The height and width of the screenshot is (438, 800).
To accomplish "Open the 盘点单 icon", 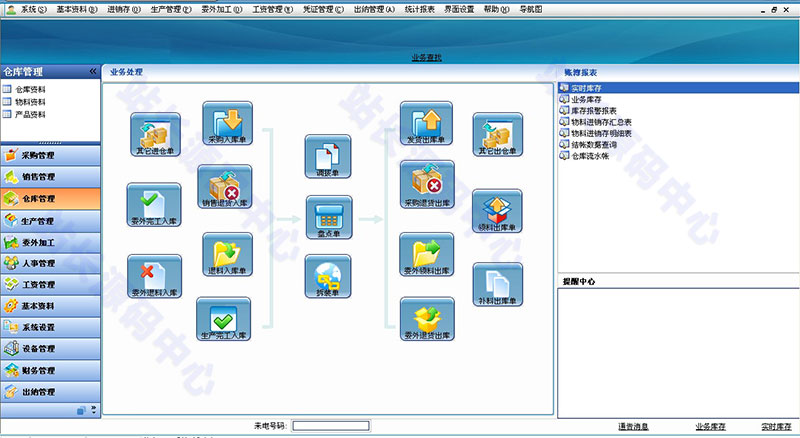I will click(329, 217).
